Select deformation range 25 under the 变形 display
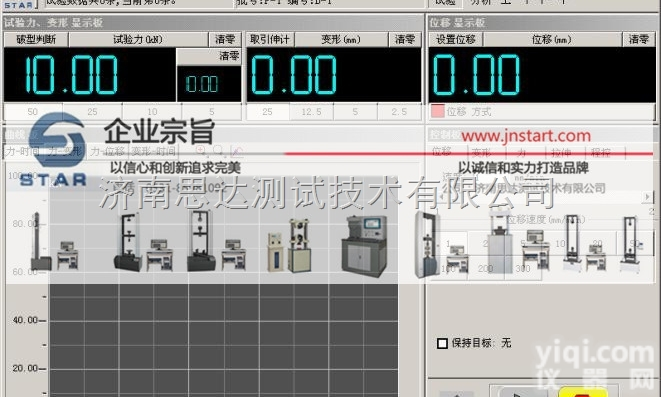The width and height of the screenshot is (661, 397). tap(268, 112)
